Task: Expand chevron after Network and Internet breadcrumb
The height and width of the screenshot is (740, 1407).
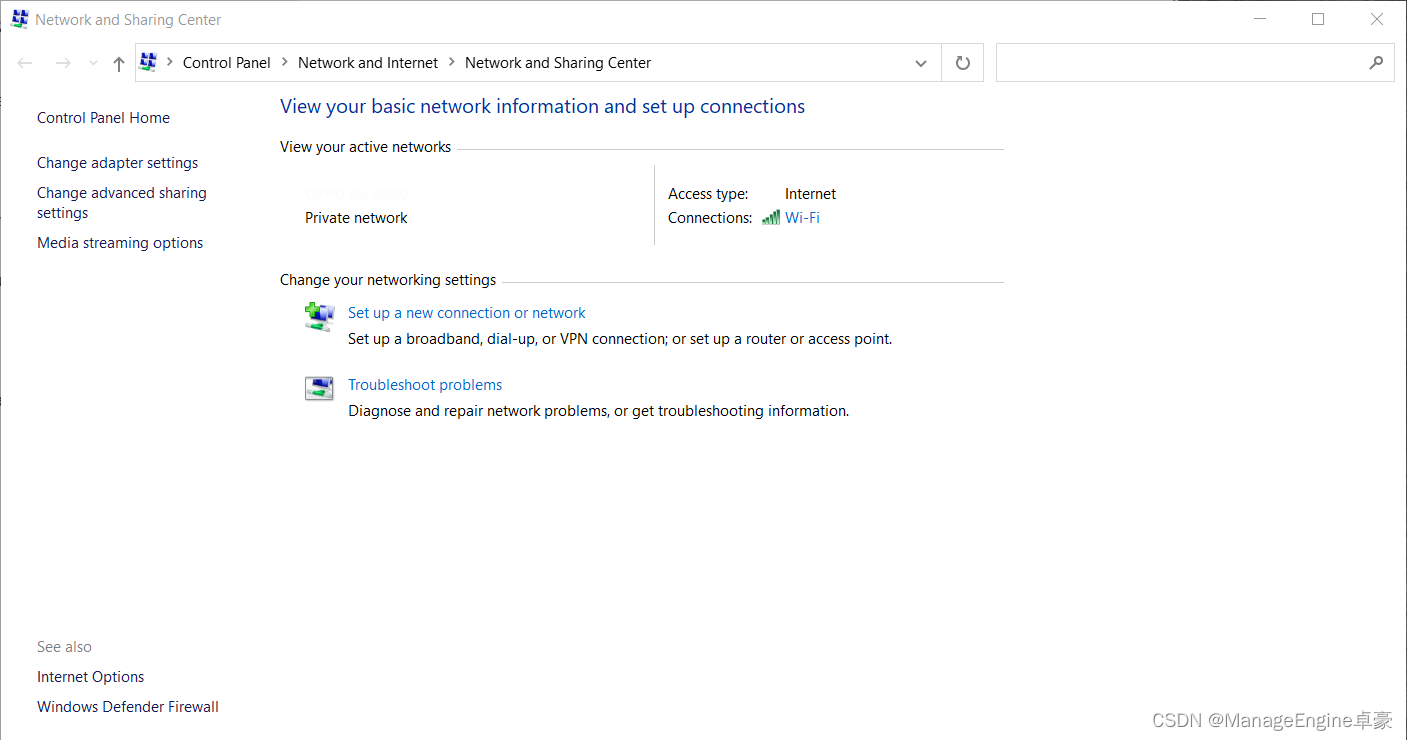Action: [x=452, y=62]
